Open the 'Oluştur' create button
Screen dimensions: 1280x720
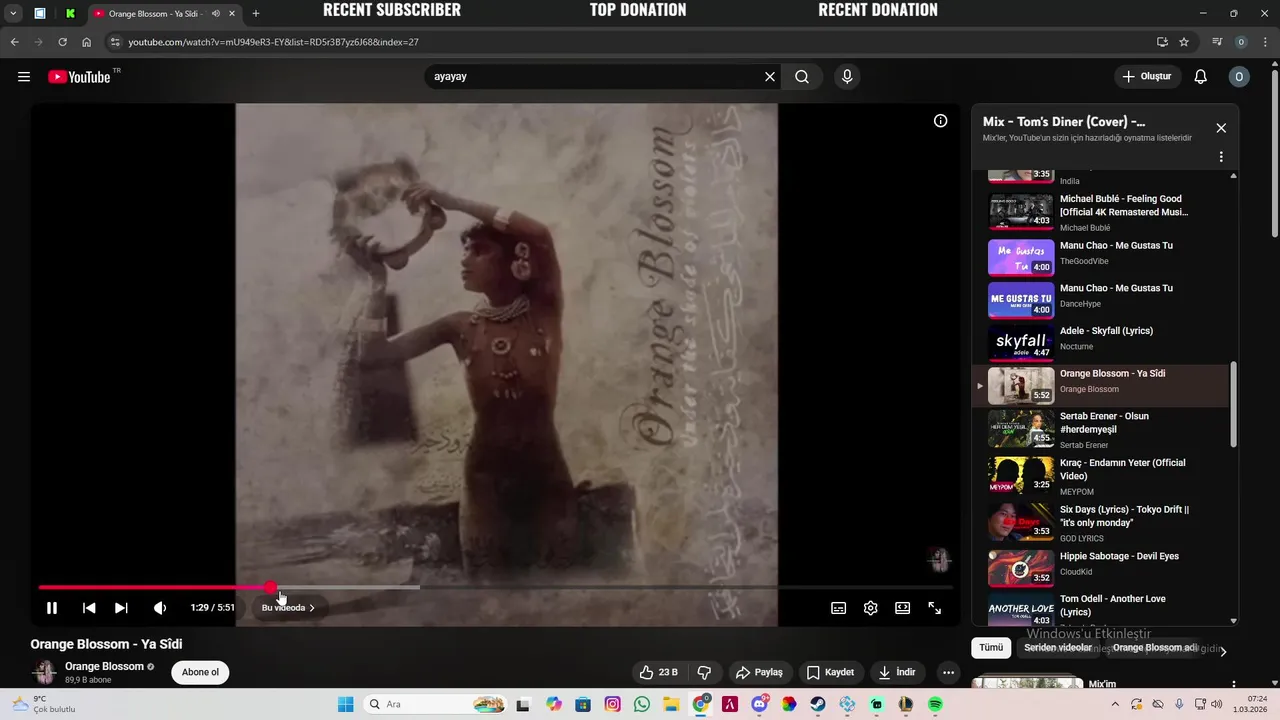click(x=1147, y=77)
